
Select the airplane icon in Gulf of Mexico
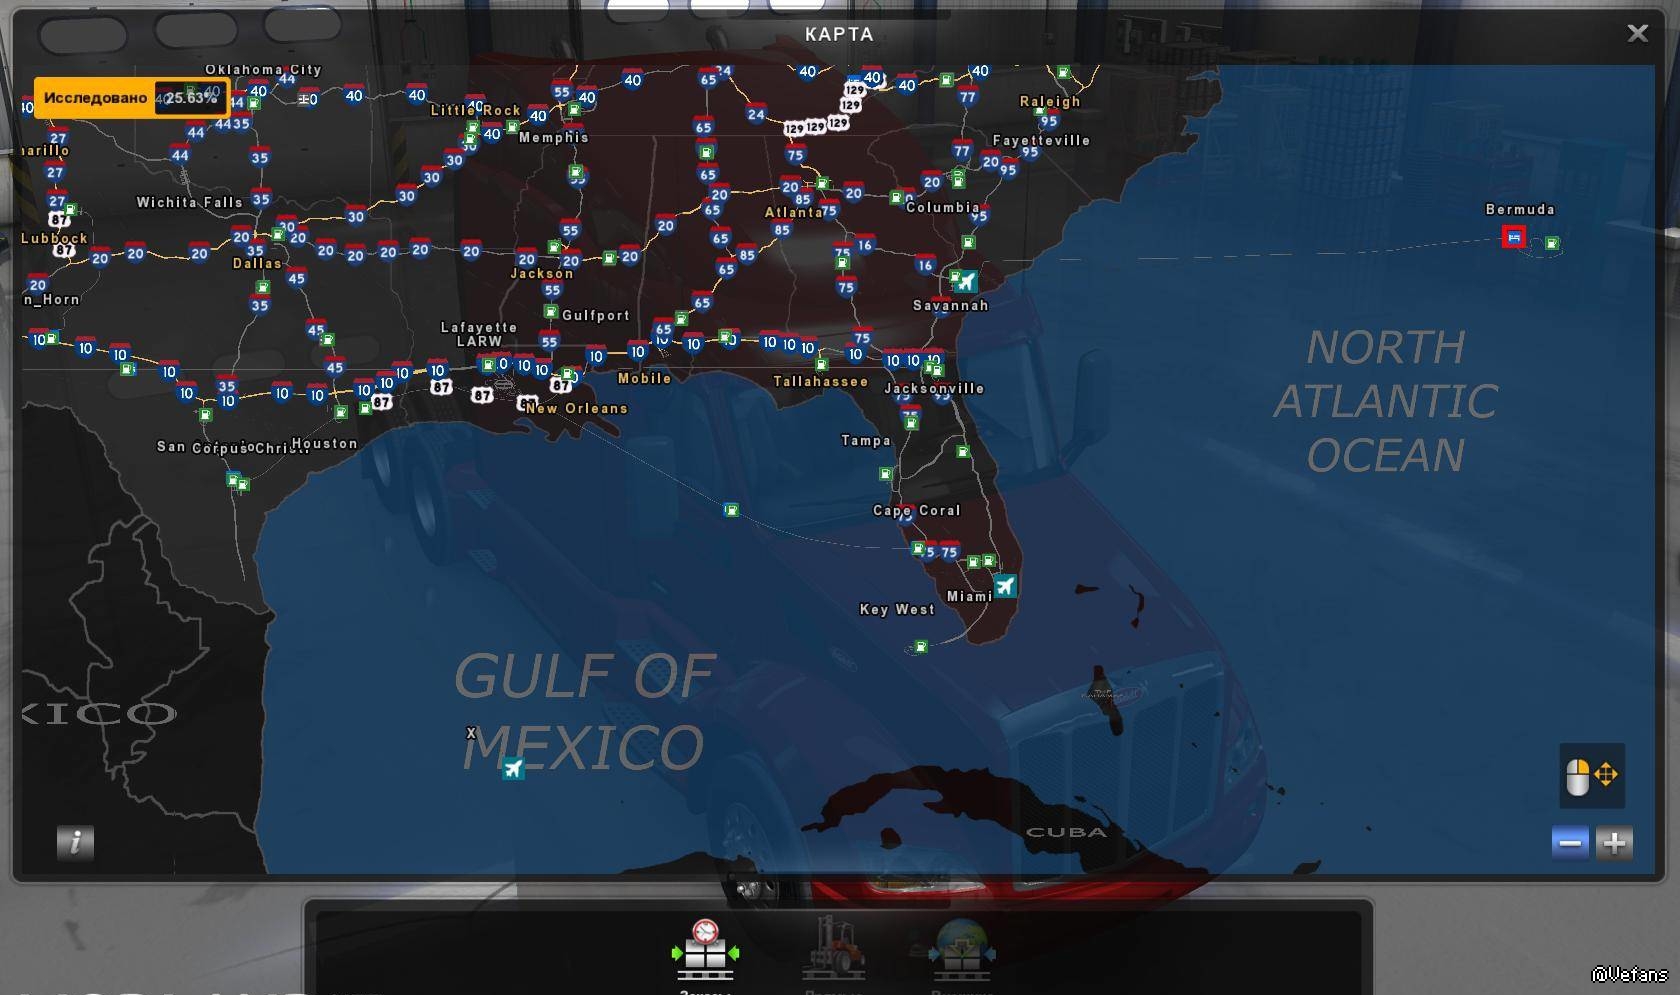click(513, 768)
